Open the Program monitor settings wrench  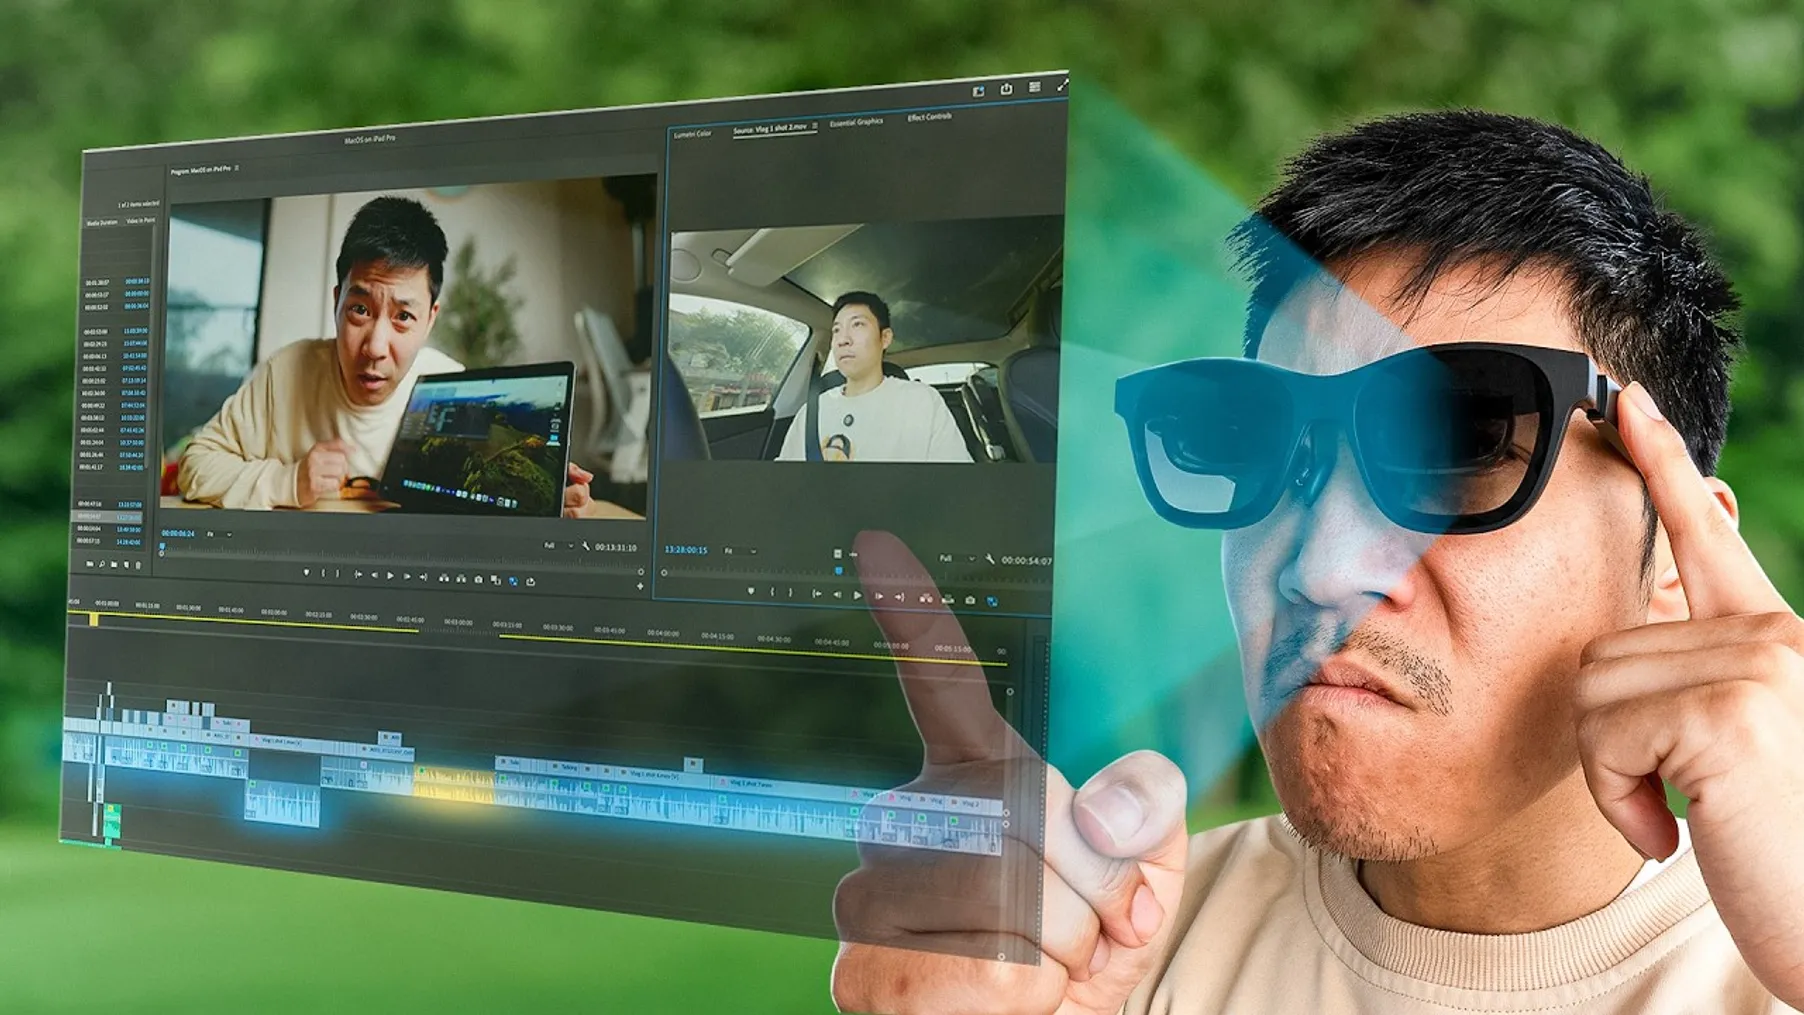click(585, 546)
